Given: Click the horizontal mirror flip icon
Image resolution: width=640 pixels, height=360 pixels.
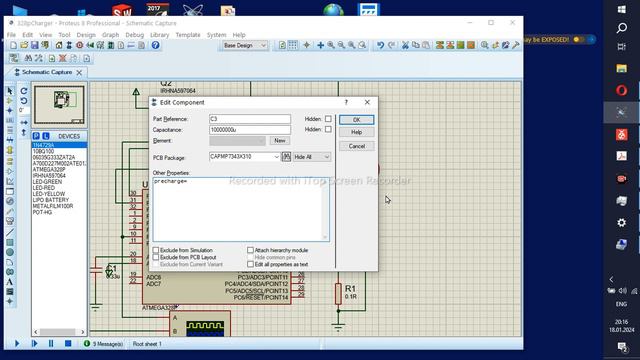Looking at the screenshot, I should [x=24, y=122].
